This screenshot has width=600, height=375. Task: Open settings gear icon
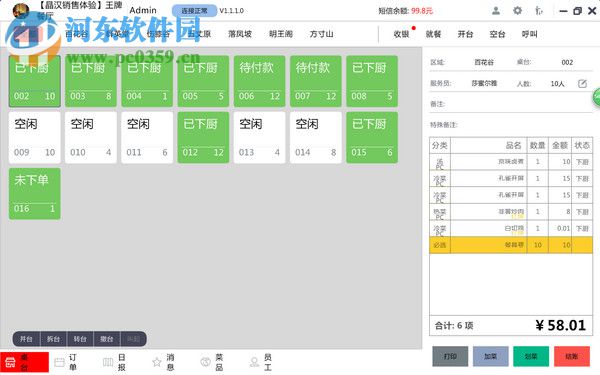(x=517, y=11)
